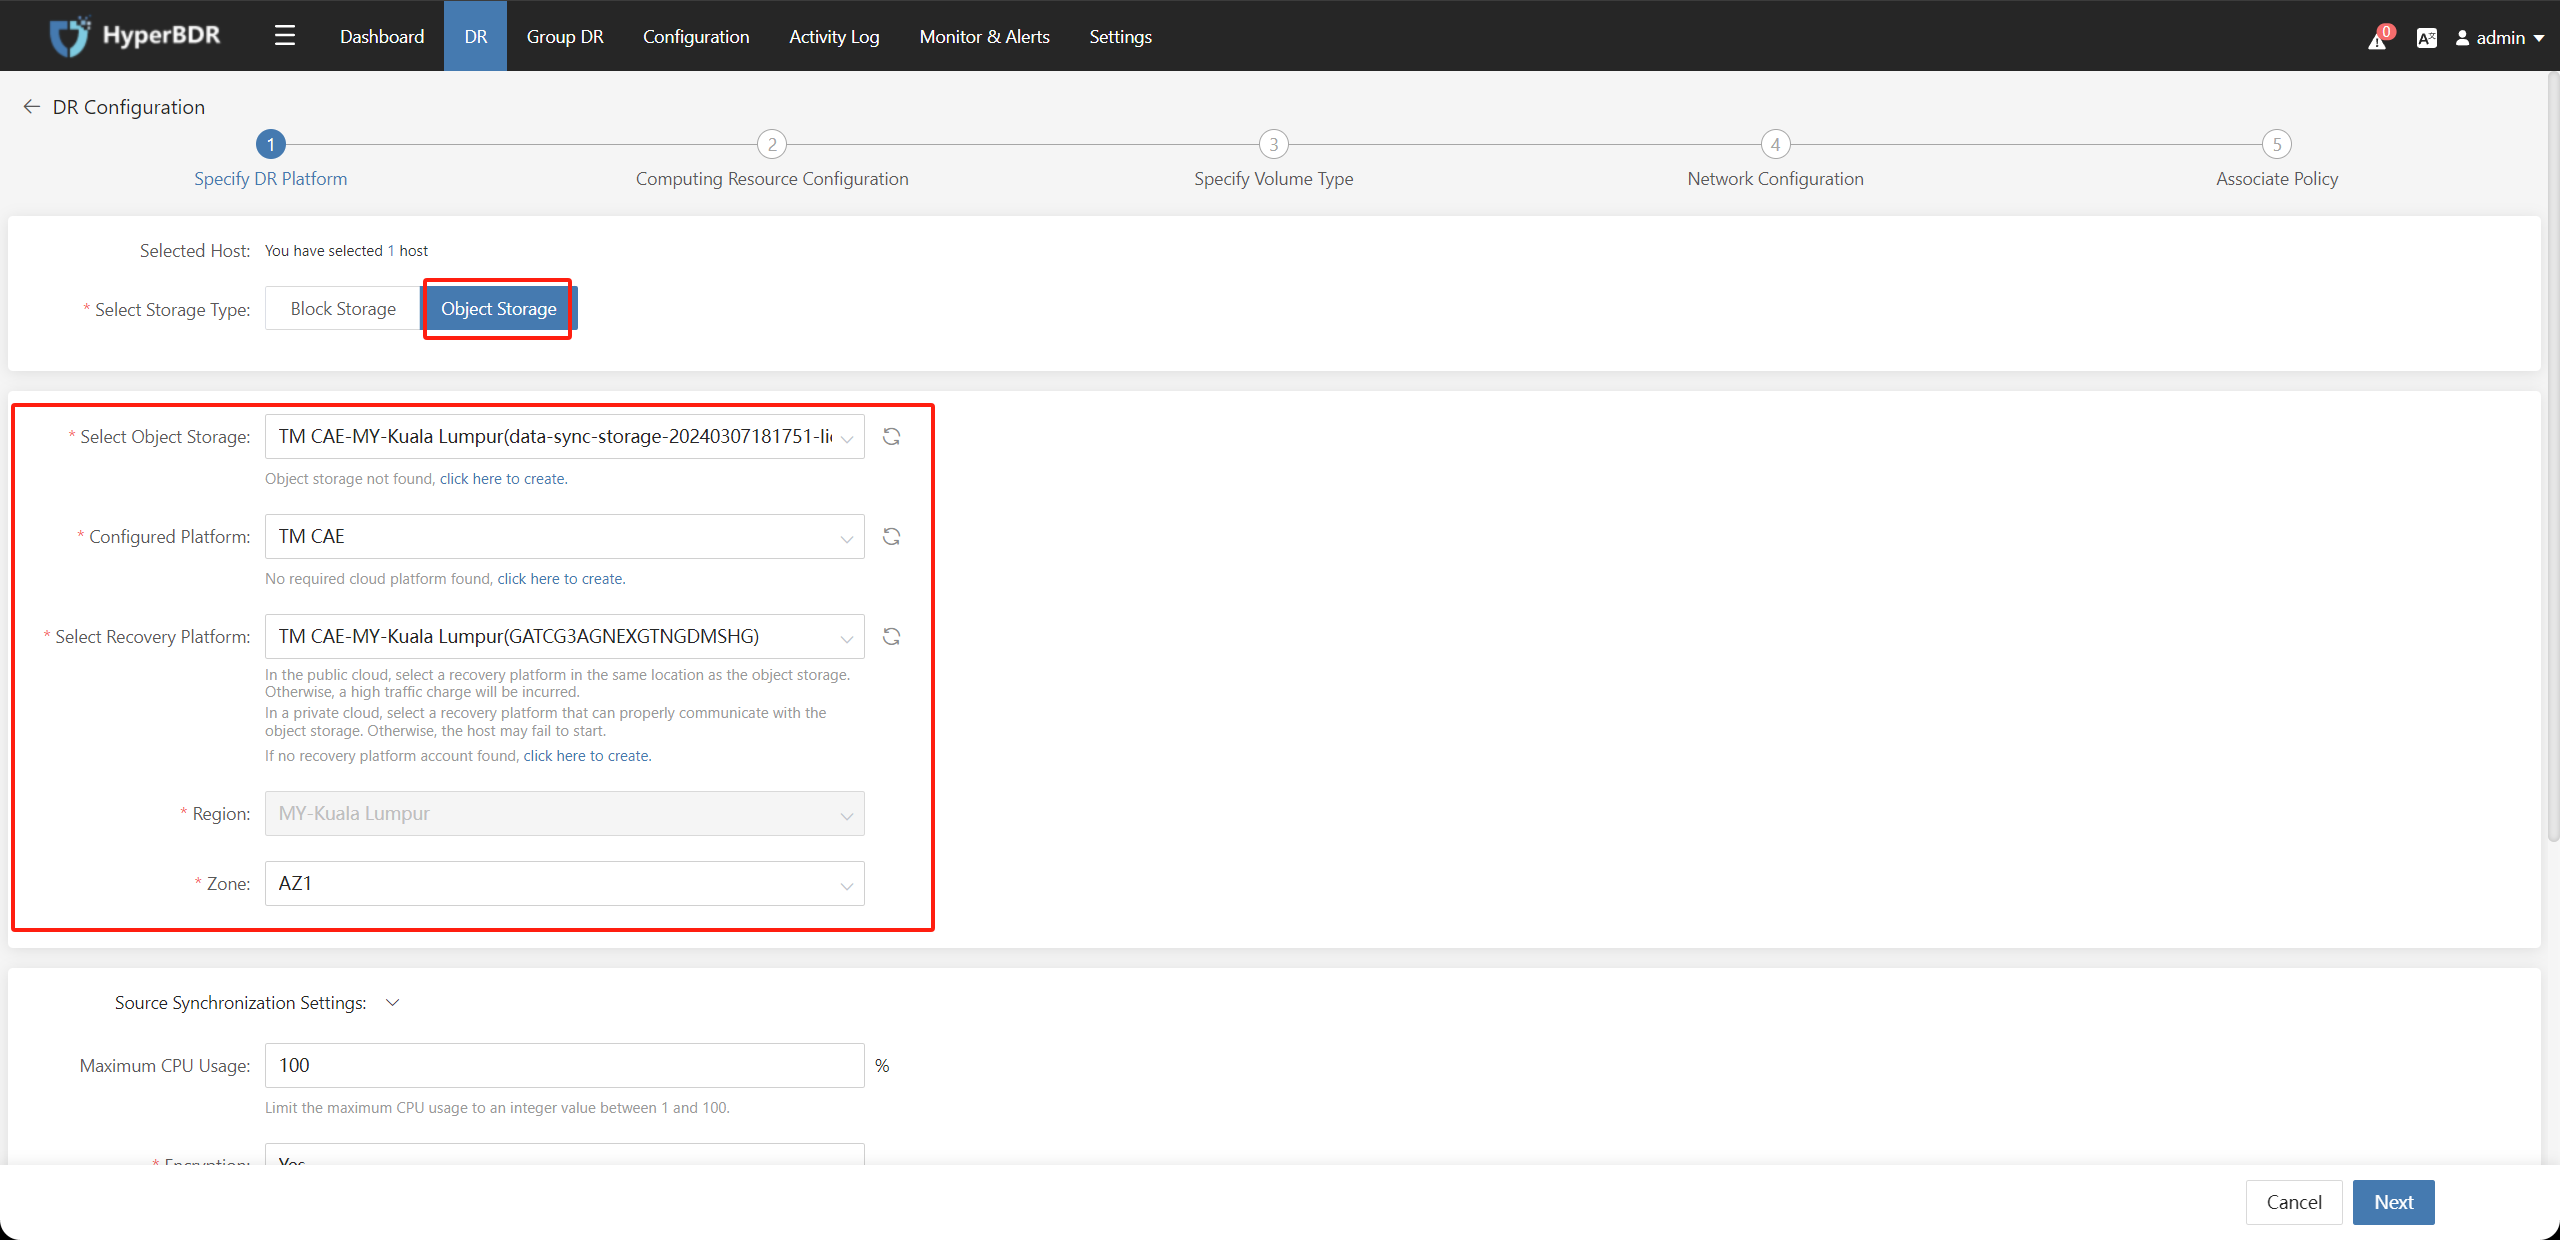Open the Configured Platform TM CAE dropdown
Screen dimensions: 2560x1240
tap(564, 537)
